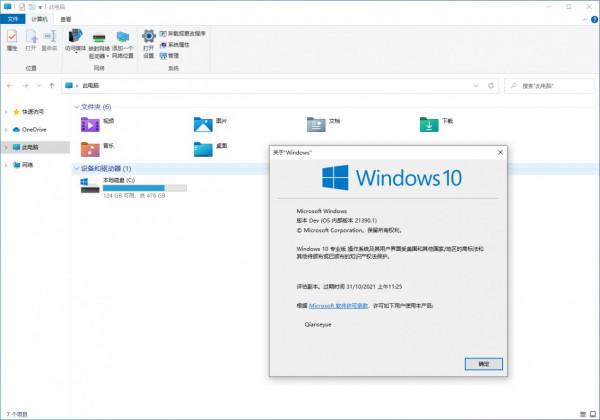
Task: Switch to large icons view in status bar
Action: click(x=593, y=414)
